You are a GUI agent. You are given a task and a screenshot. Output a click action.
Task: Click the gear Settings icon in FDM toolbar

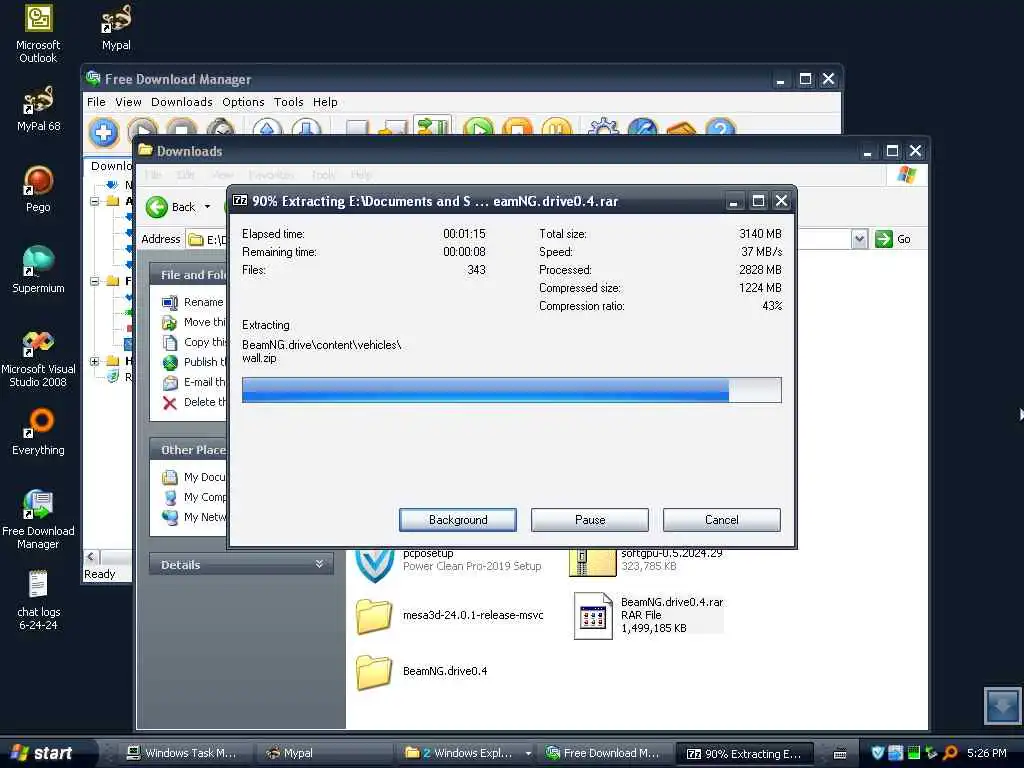[x=603, y=127]
